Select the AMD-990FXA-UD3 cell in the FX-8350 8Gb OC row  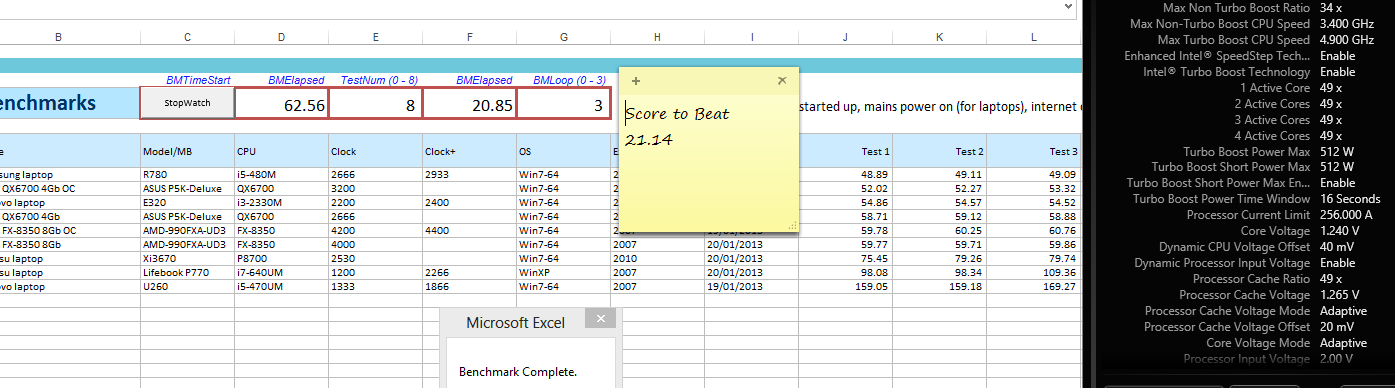[x=187, y=230]
